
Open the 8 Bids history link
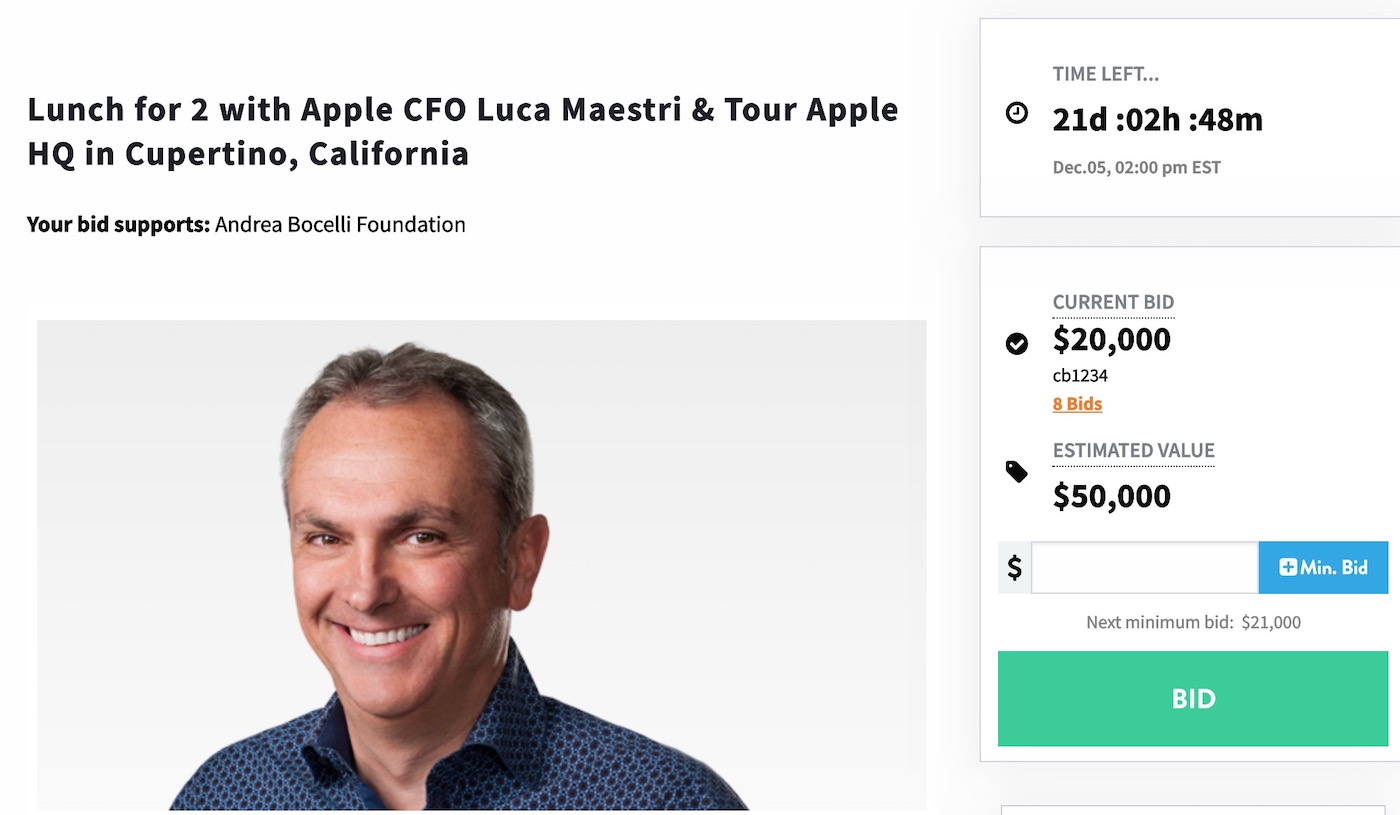[x=1077, y=404]
